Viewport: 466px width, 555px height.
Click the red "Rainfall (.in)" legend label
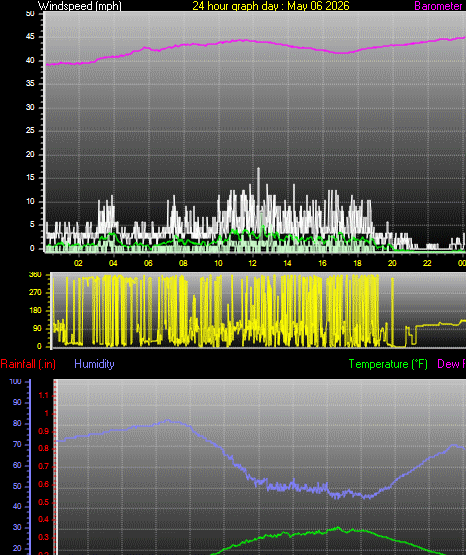point(28,364)
